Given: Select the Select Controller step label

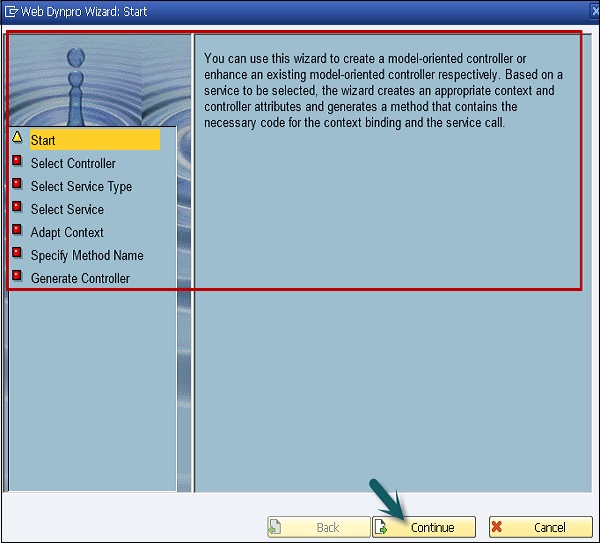Looking at the screenshot, I should tap(73, 163).
